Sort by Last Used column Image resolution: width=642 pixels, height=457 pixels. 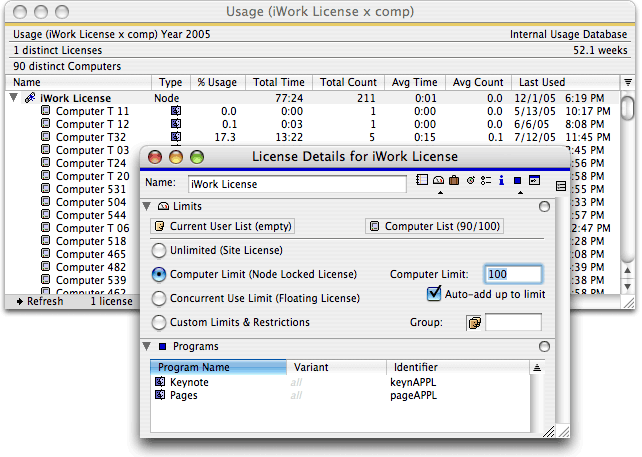[x=565, y=82]
